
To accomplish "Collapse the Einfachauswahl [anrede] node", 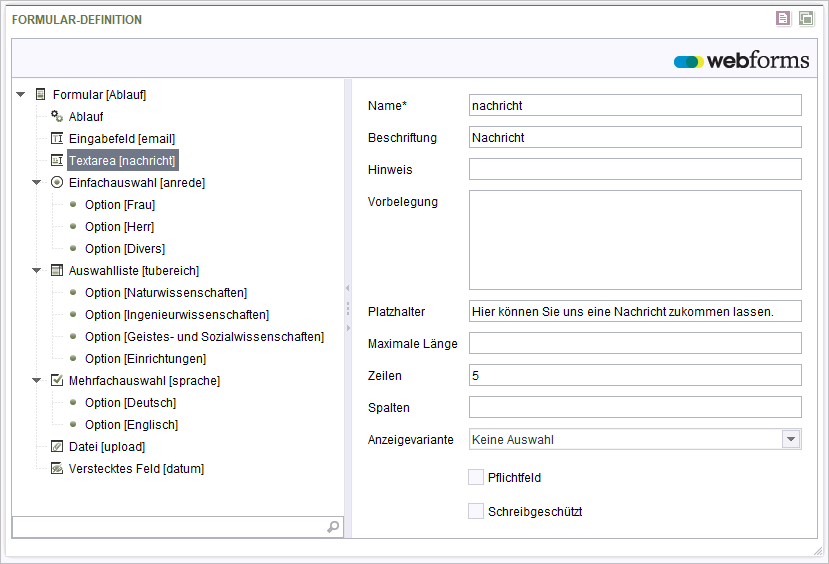I will click(36, 182).
